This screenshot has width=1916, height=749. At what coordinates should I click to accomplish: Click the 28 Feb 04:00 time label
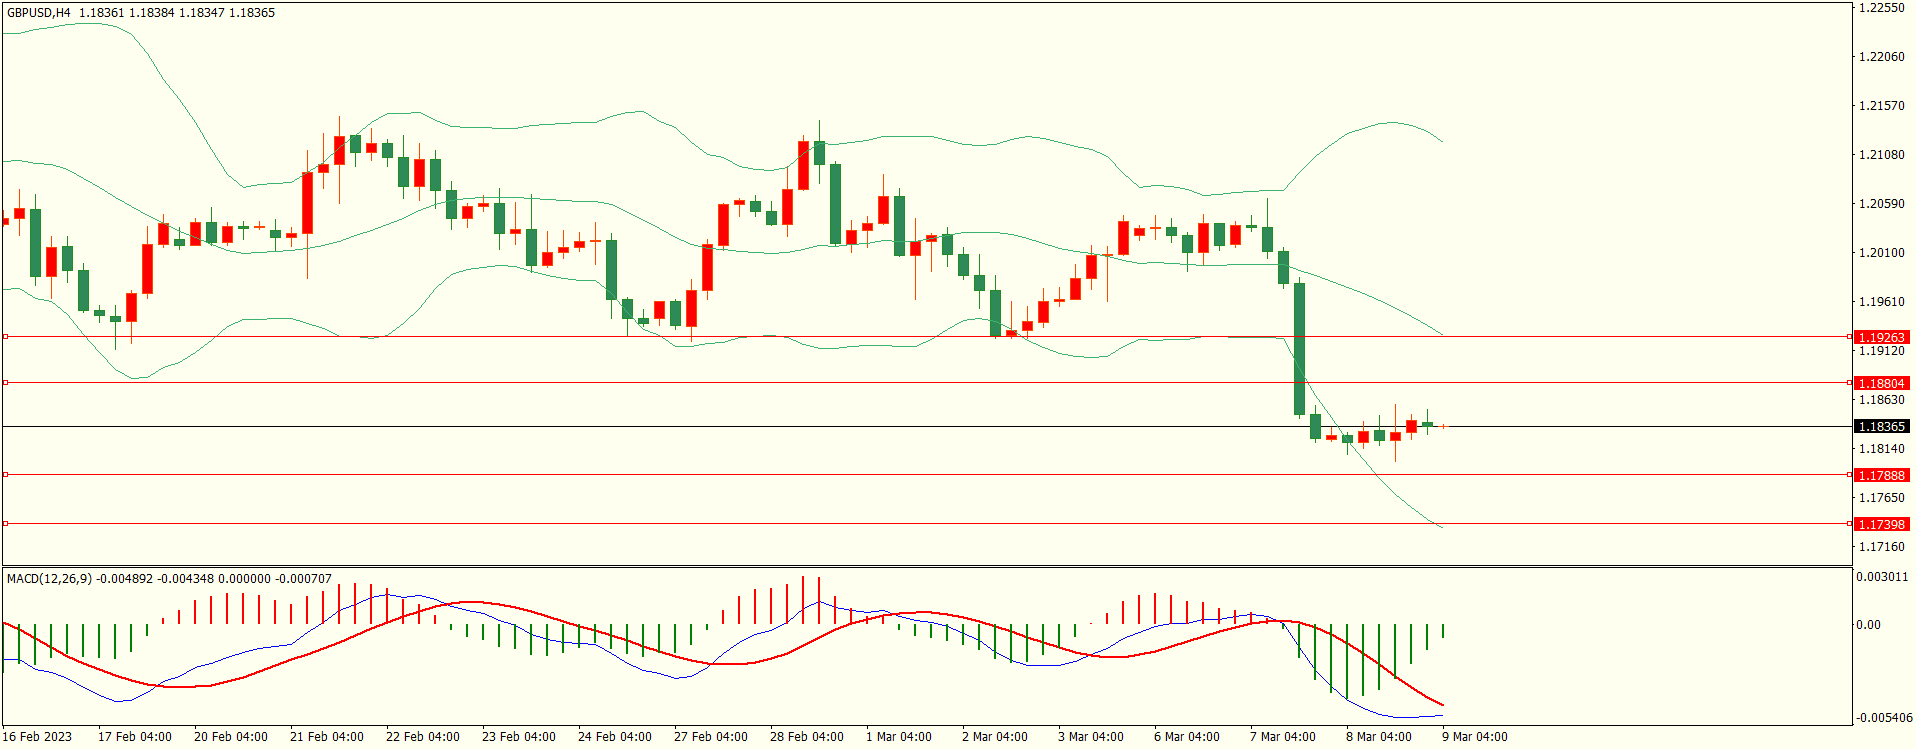click(807, 737)
